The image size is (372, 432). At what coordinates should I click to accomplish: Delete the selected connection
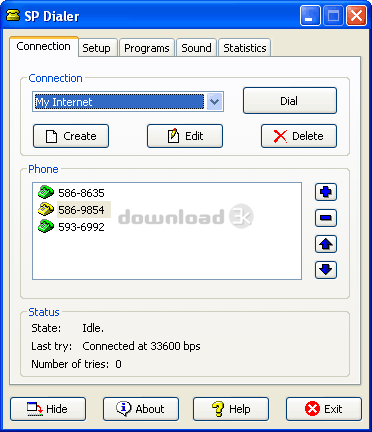pyautogui.click(x=299, y=136)
